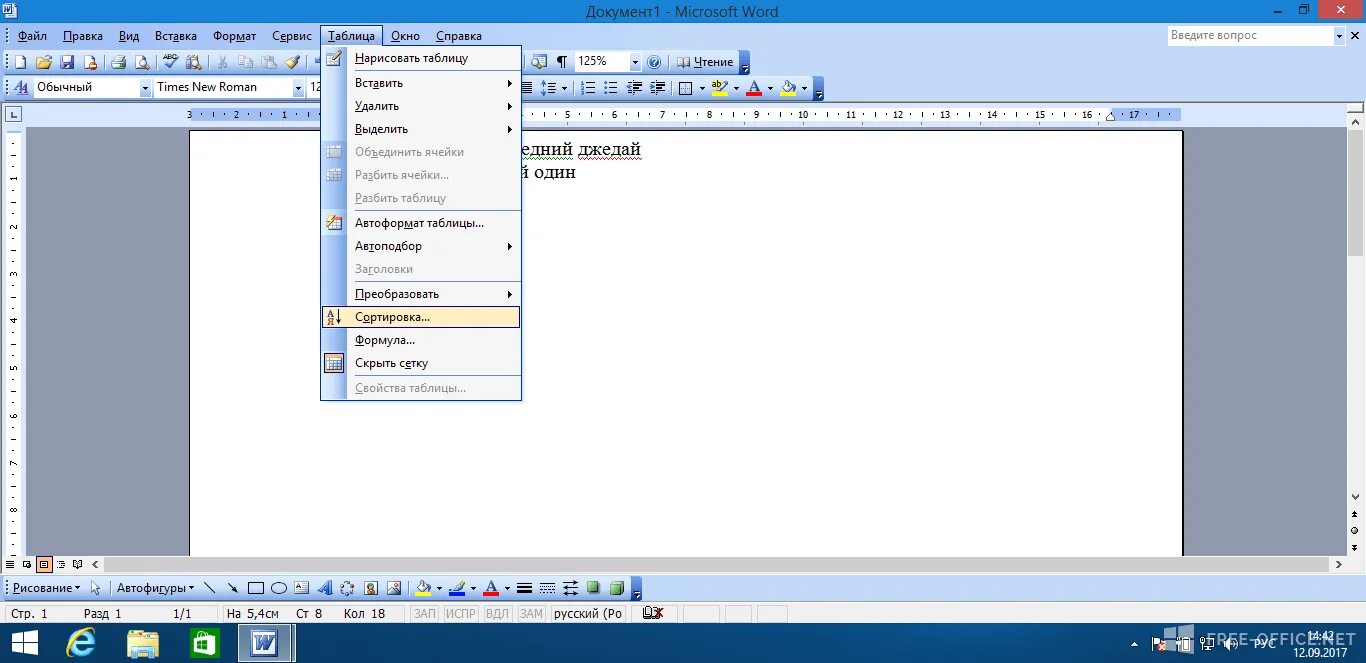Open the Преобразовать submenu
Image resolution: width=1366 pixels, height=663 pixels.
coord(421,294)
